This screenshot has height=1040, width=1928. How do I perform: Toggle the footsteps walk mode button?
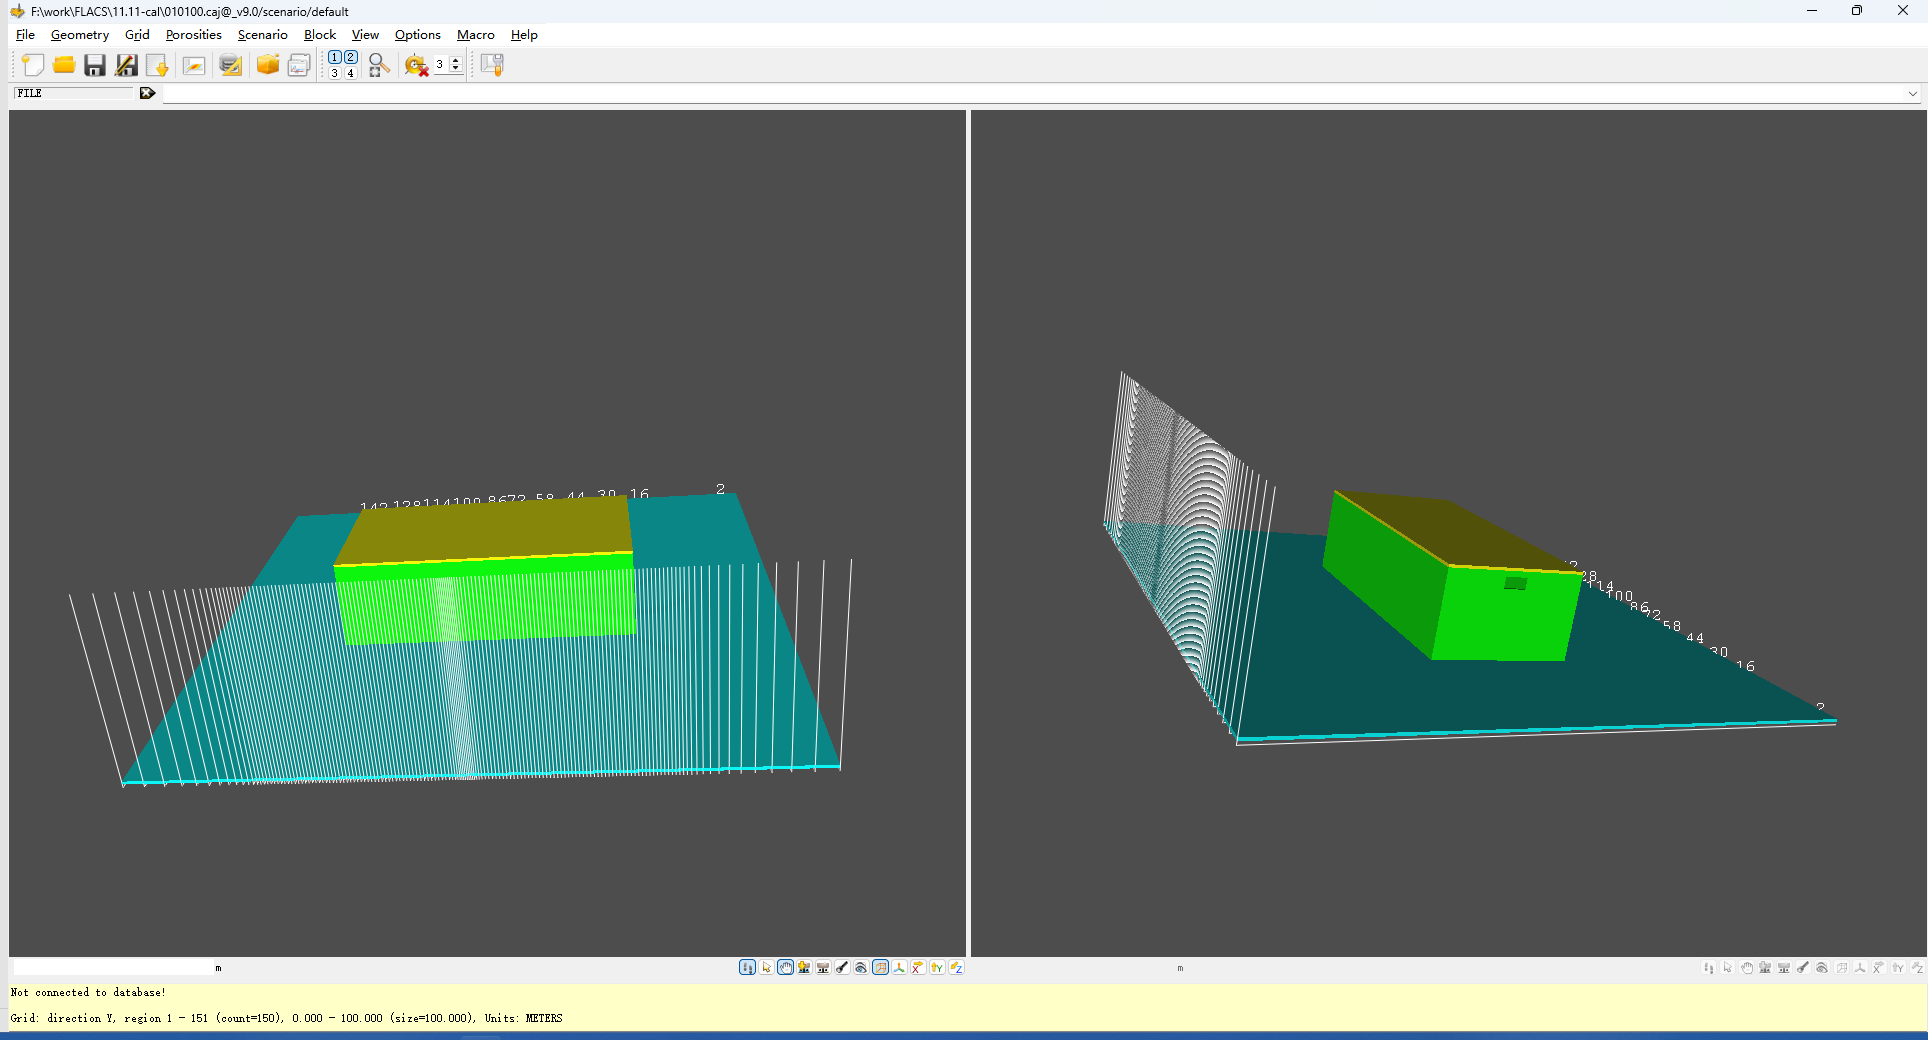[747, 967]
